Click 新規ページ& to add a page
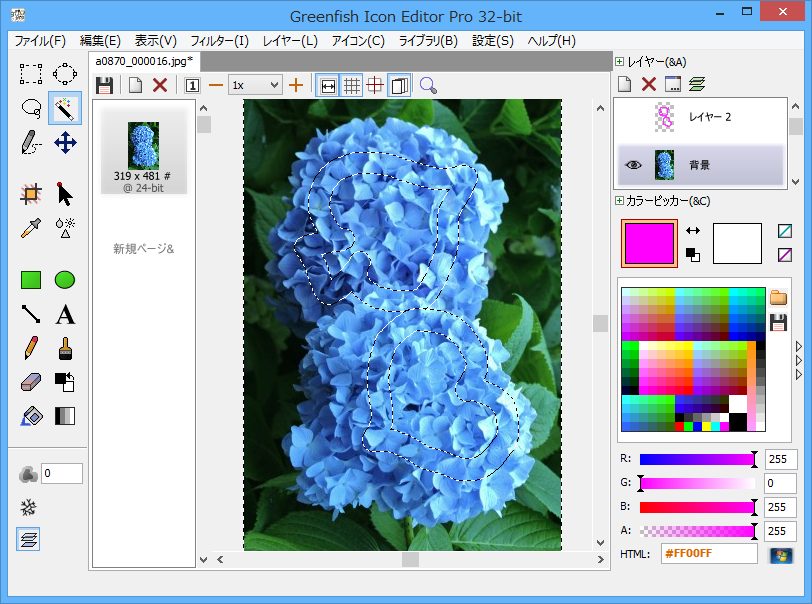Viewport: 812px width, 604px height. [x=143, y=248]
